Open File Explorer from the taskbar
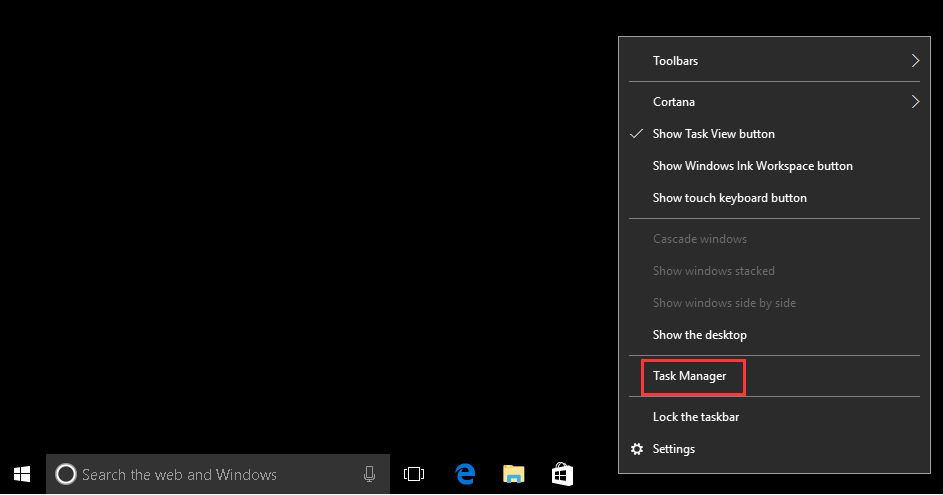 [x=513, y=474]
